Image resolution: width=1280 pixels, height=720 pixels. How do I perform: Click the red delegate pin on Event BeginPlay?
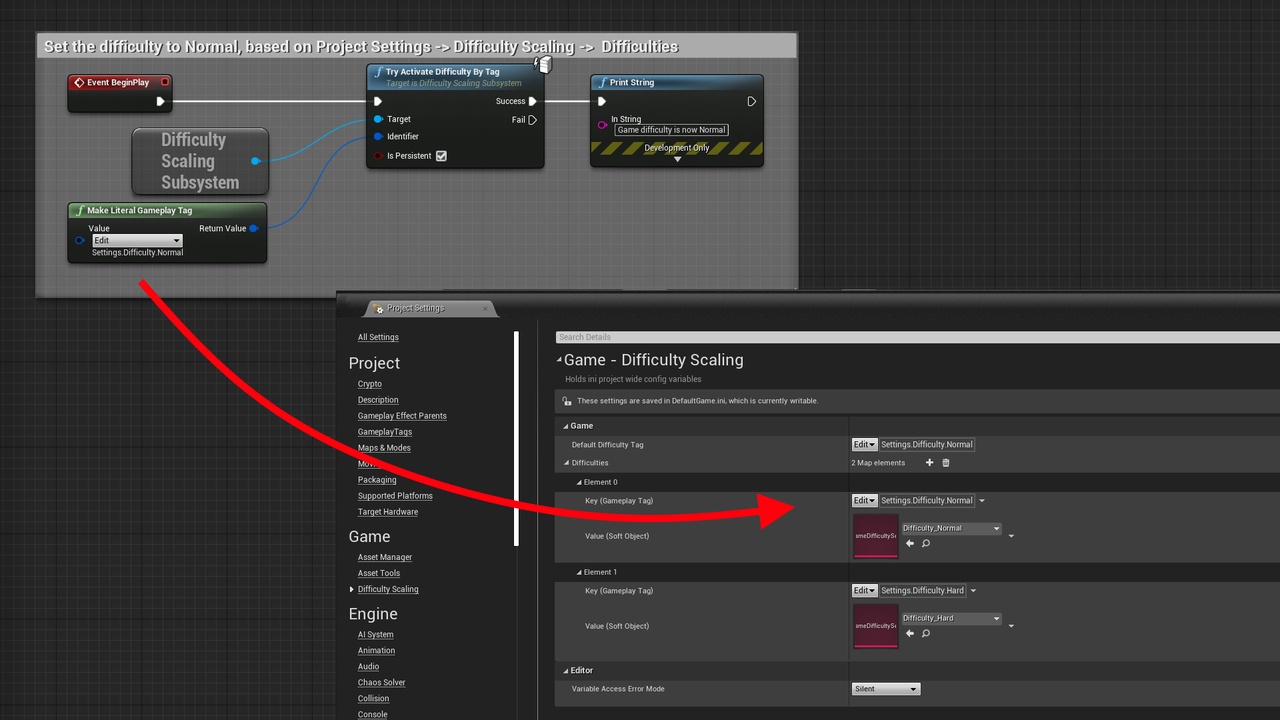(165, 82)
